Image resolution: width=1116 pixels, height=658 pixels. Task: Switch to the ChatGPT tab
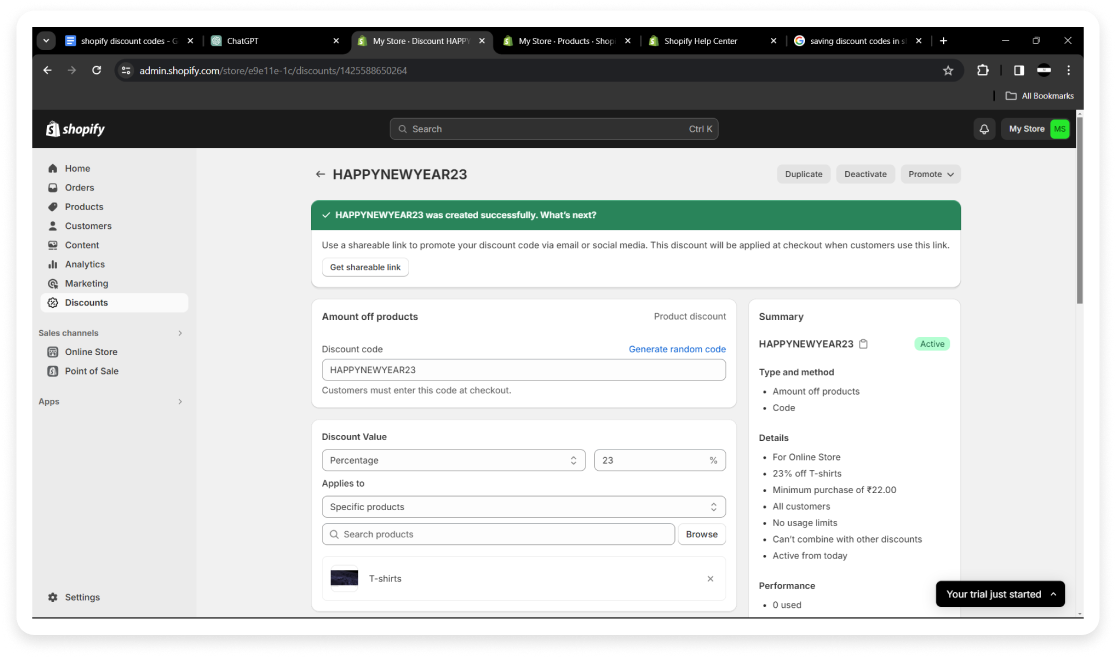(x=275, y=41)
